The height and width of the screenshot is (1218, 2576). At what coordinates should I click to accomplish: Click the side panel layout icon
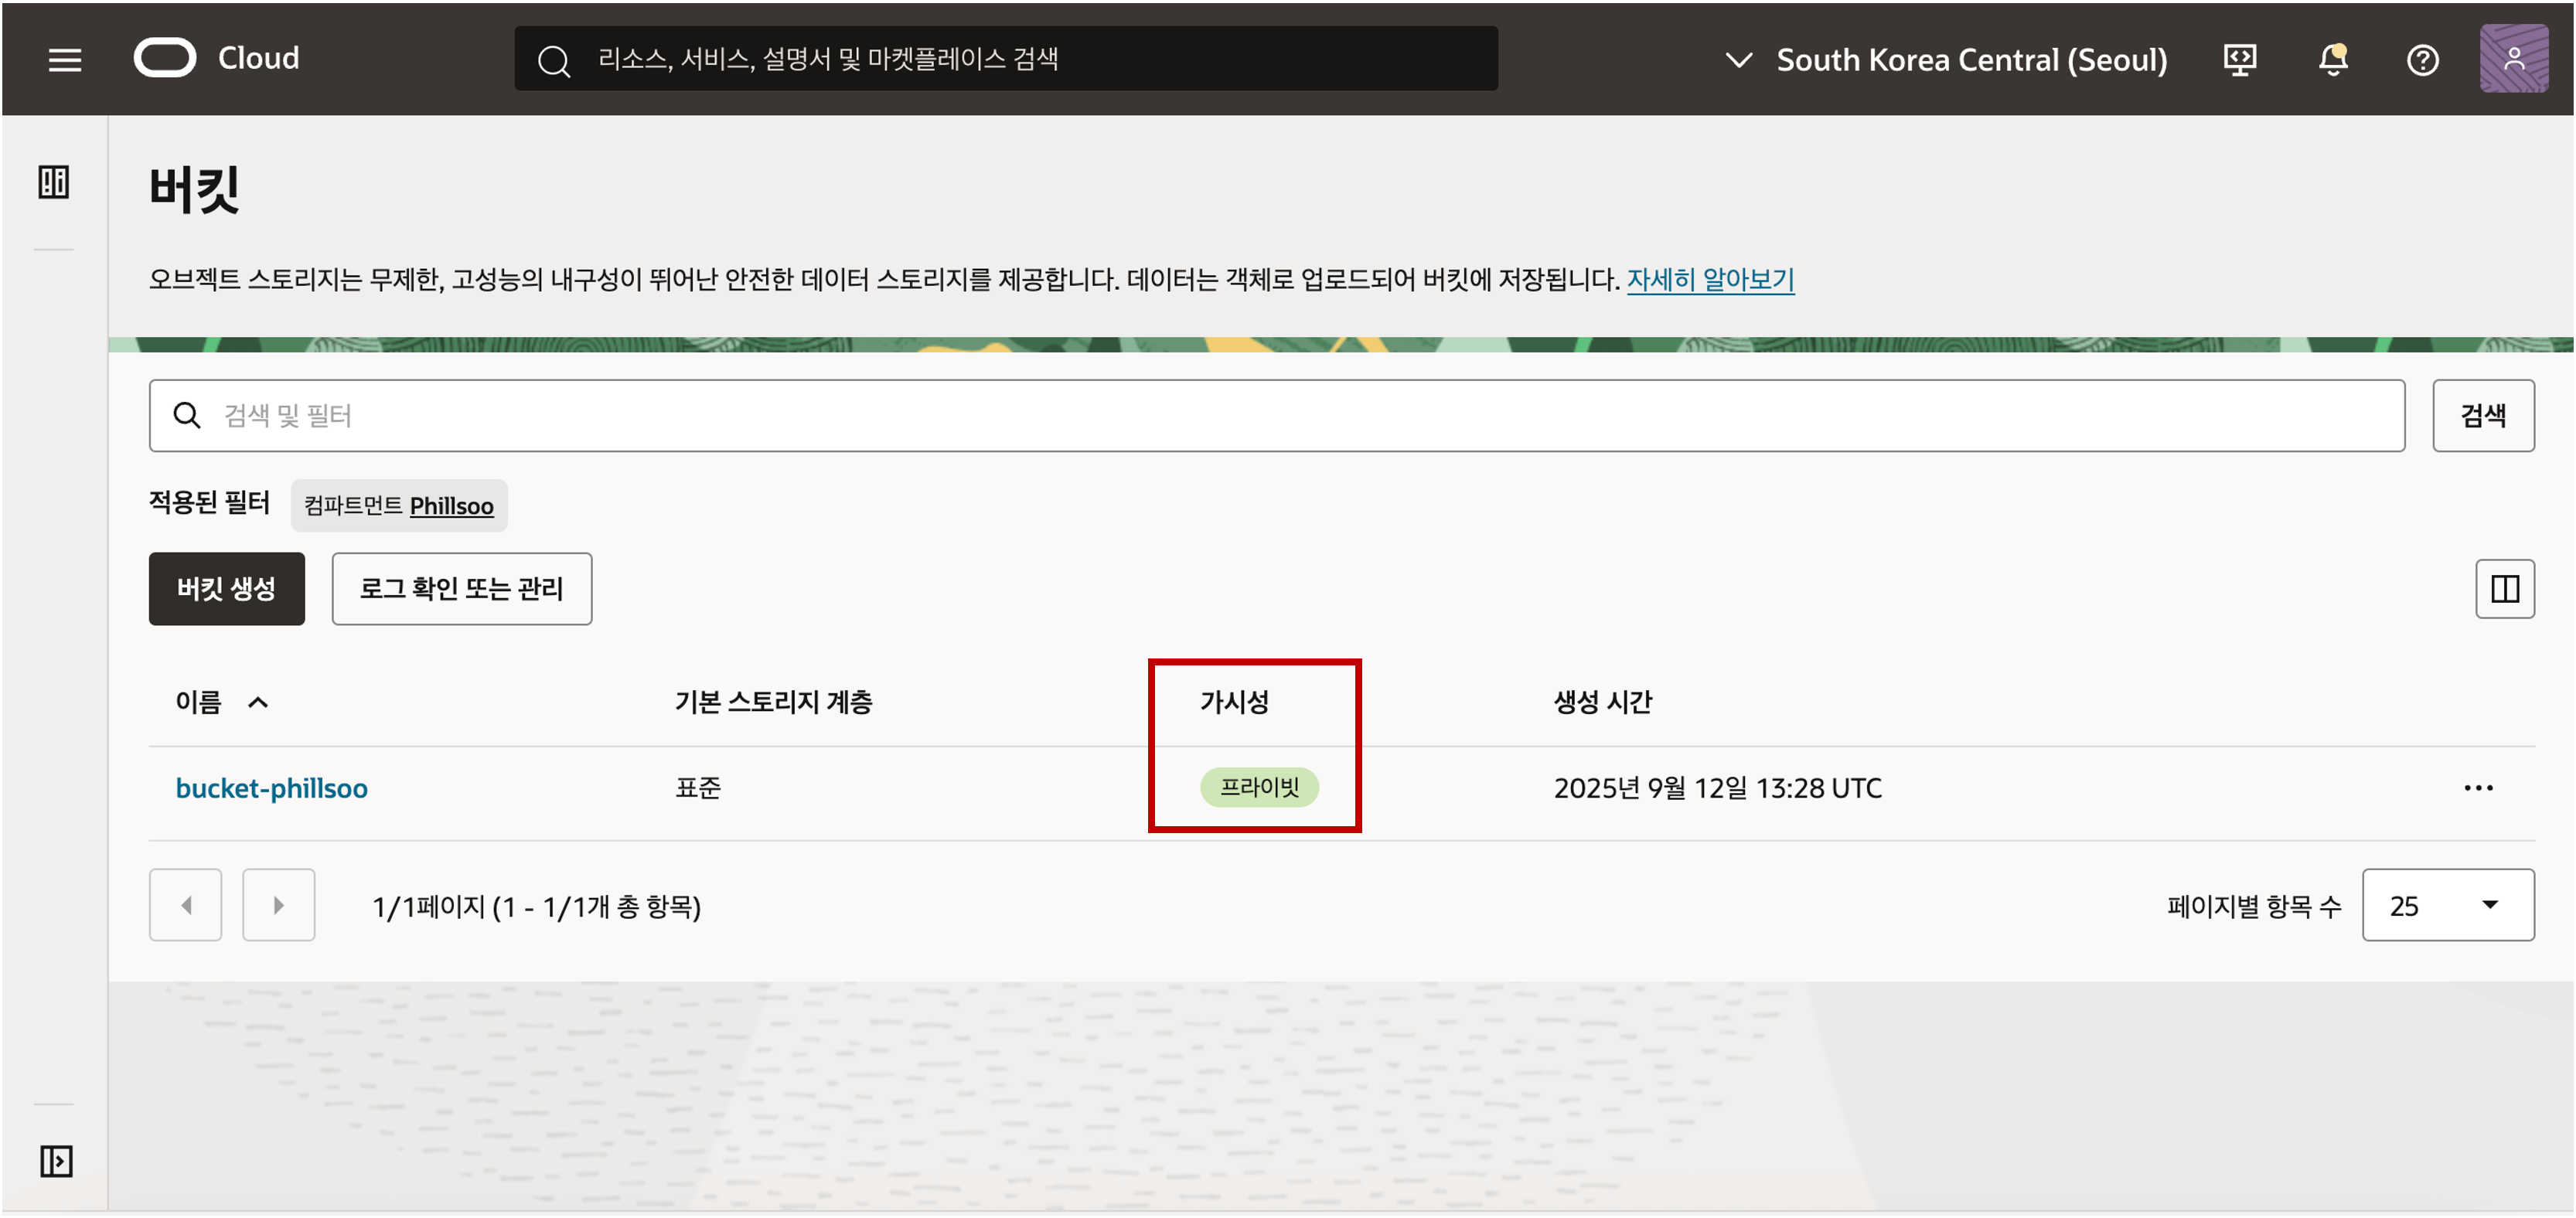click(x=54, y=182)
